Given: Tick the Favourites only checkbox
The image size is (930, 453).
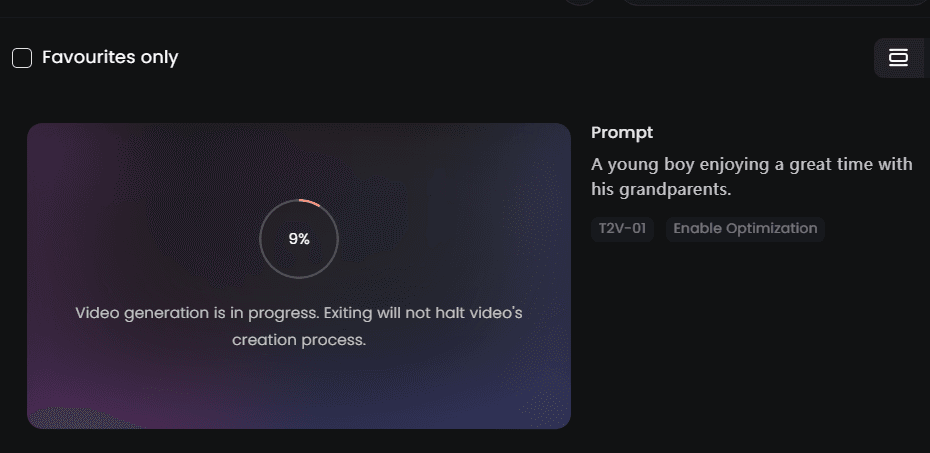Looking at the screenshot, I should (22, 58).
